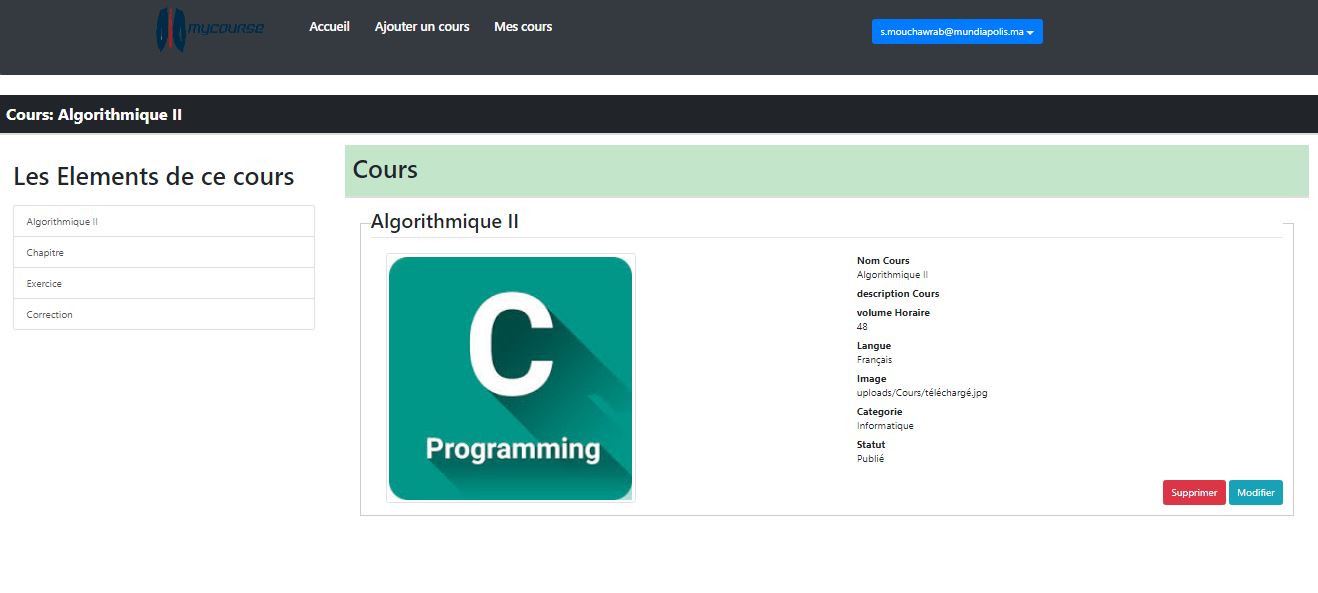The height and width of the screenshot is (593, 1318).
Task: Click the volume Horaire value 48
Action: coord(862,327)
